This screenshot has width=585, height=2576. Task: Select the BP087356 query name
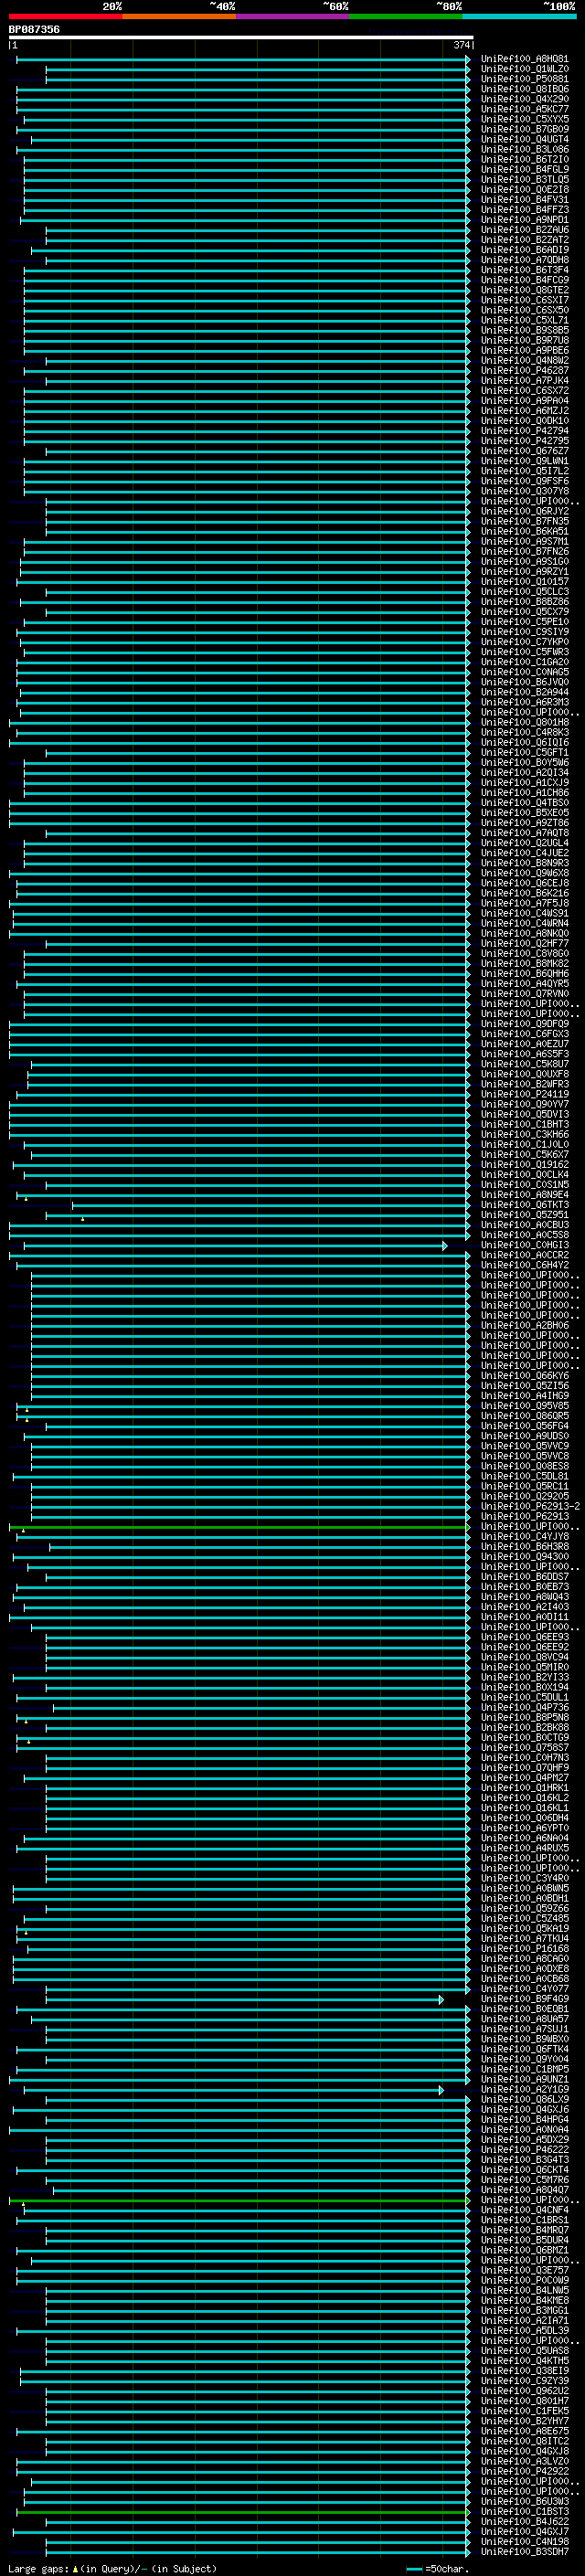tap(34, 30)
